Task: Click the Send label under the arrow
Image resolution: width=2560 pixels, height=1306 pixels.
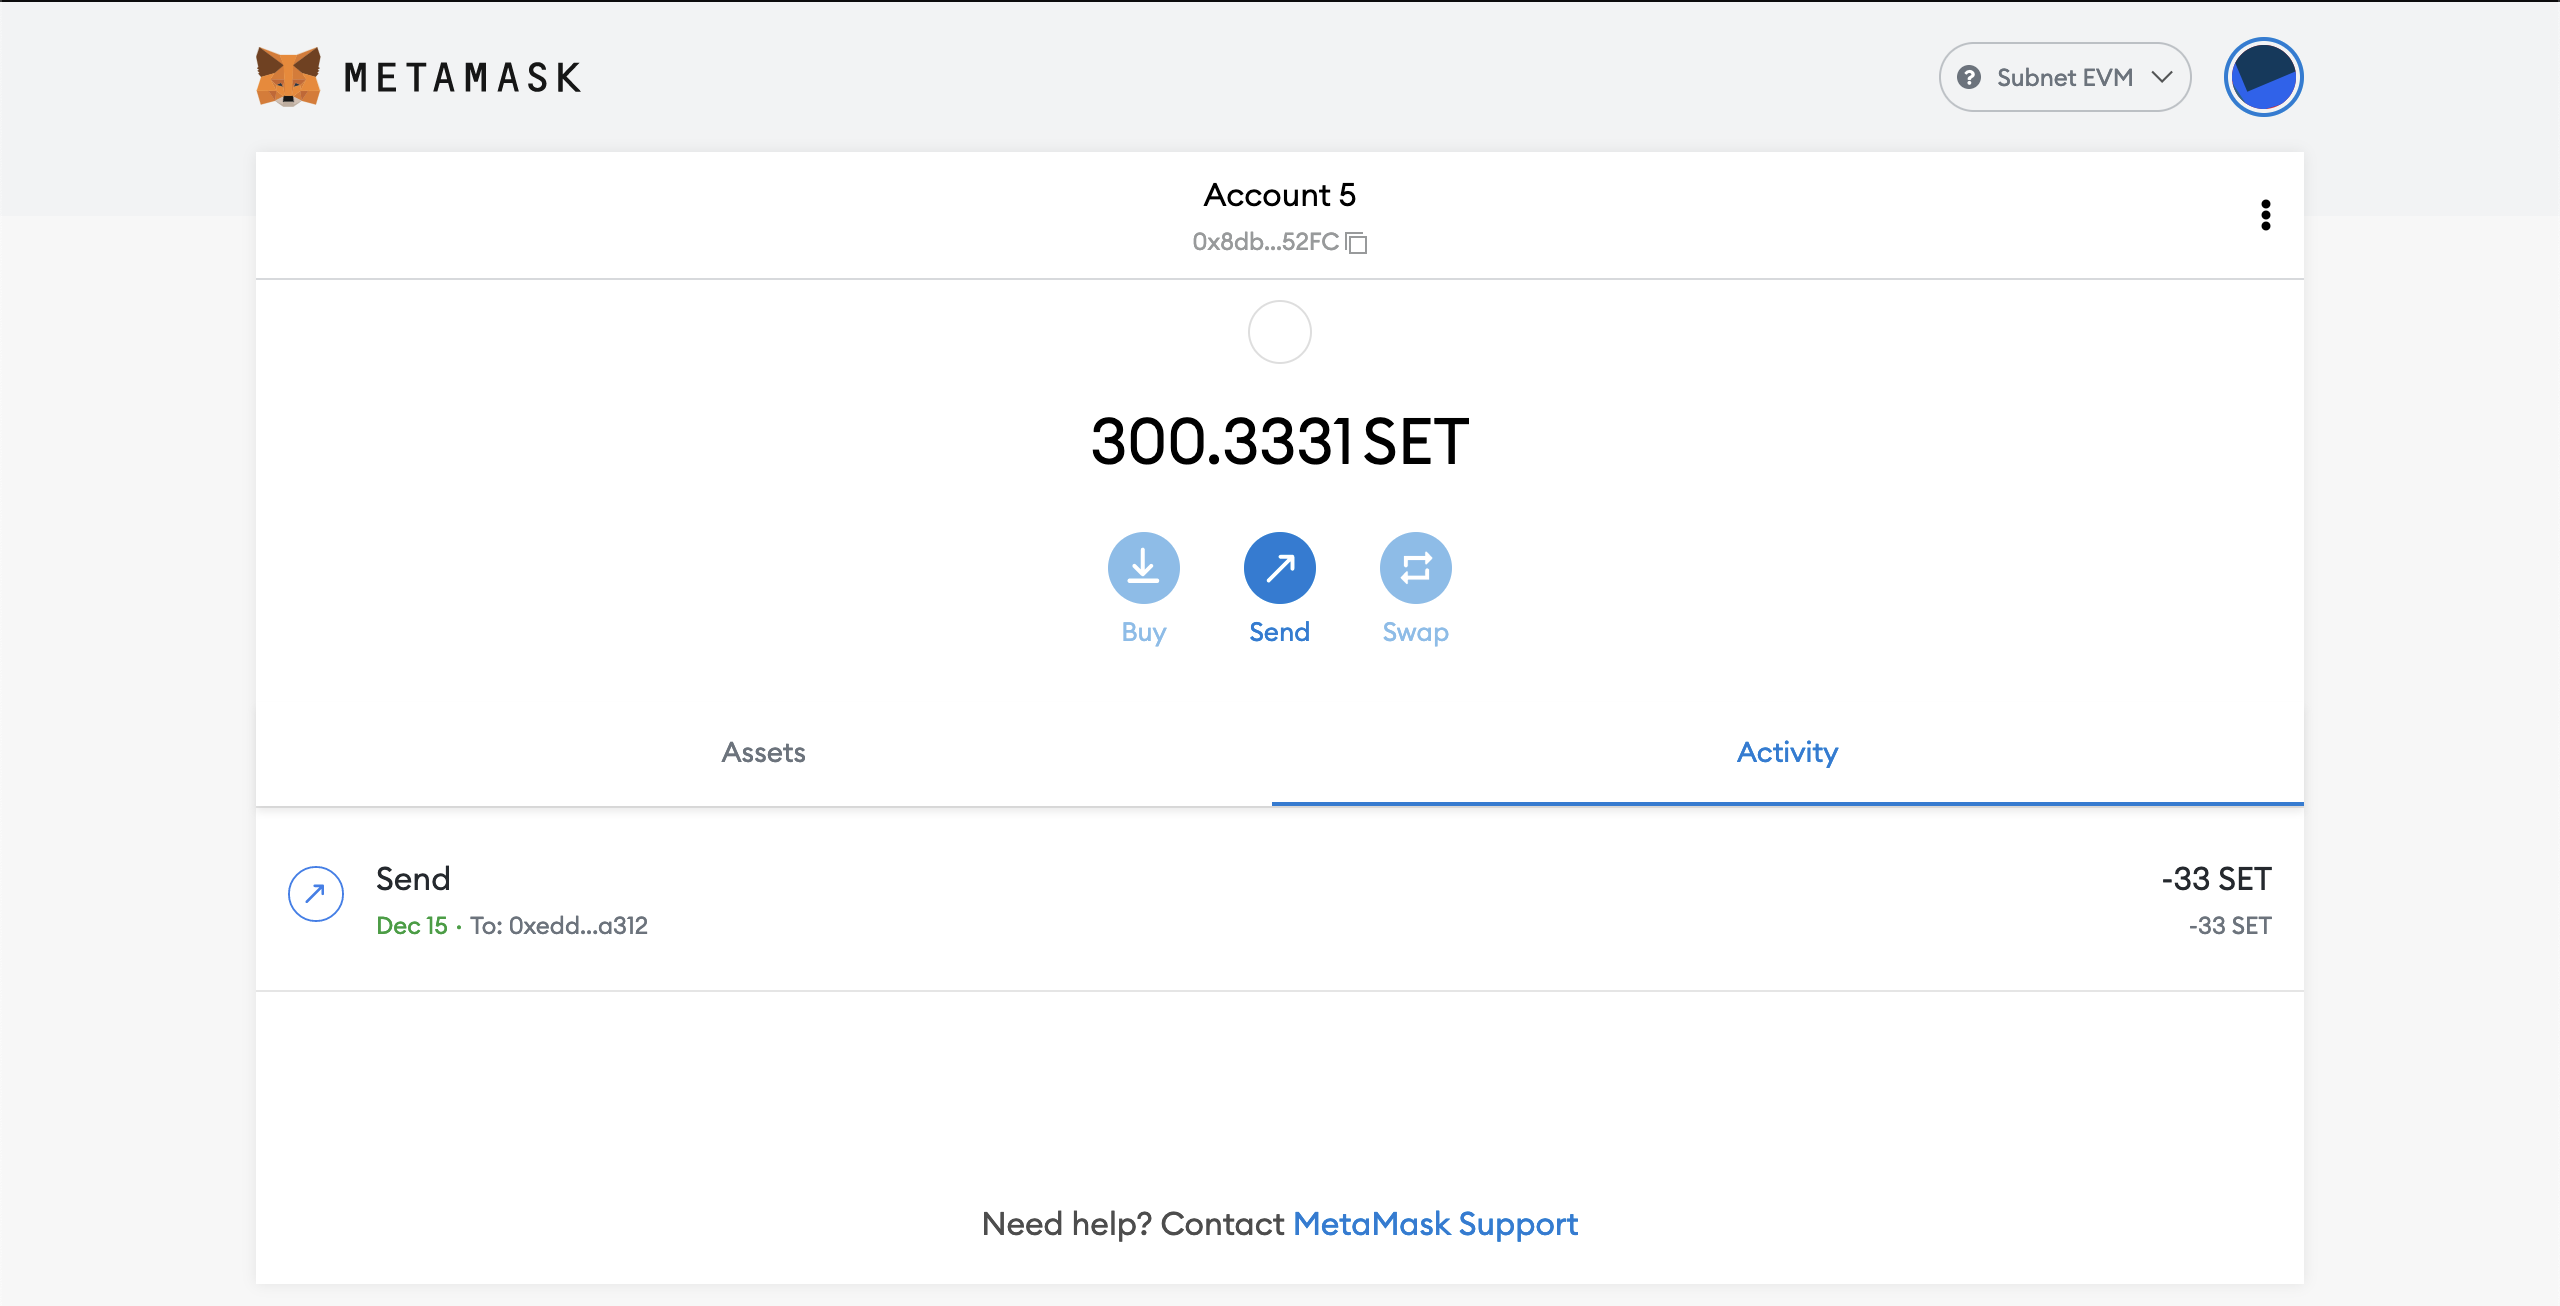Action: click(x=1280, y=632)
